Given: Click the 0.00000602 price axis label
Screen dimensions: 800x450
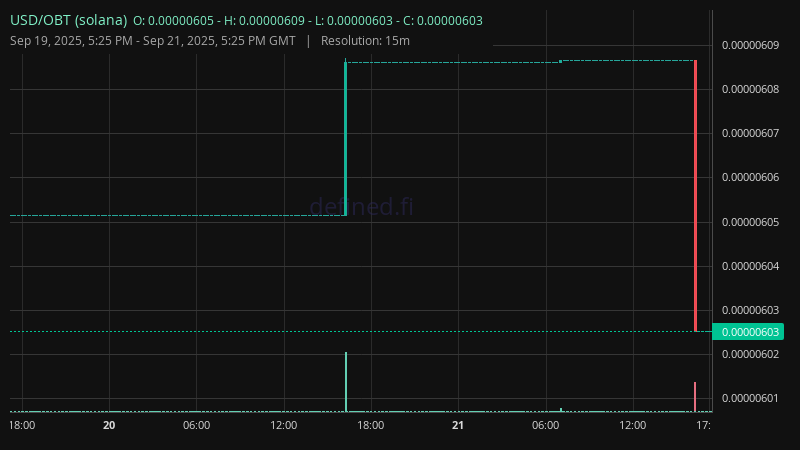Looking at the screenshot, I should click(x=751, y=354).
